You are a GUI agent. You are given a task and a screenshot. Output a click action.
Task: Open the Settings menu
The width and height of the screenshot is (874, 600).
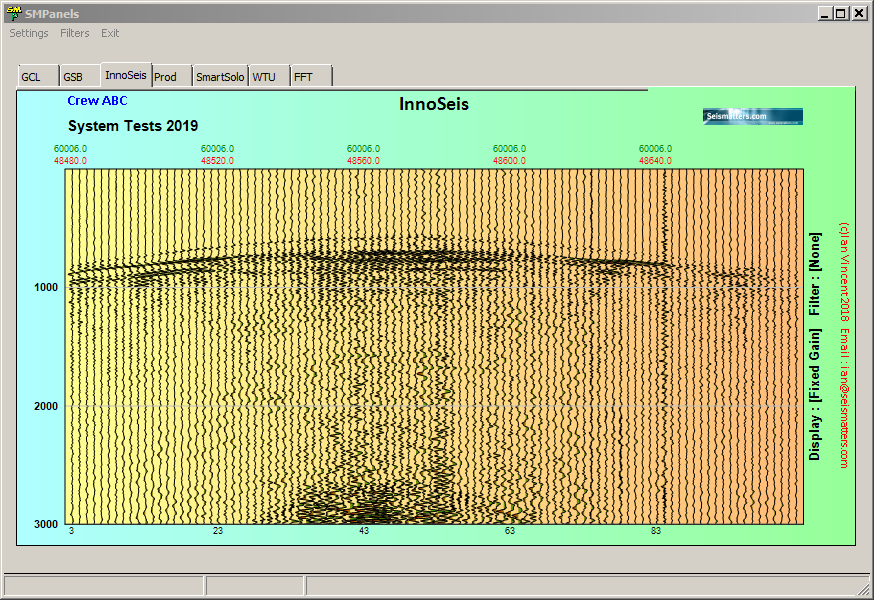(29, 33)
